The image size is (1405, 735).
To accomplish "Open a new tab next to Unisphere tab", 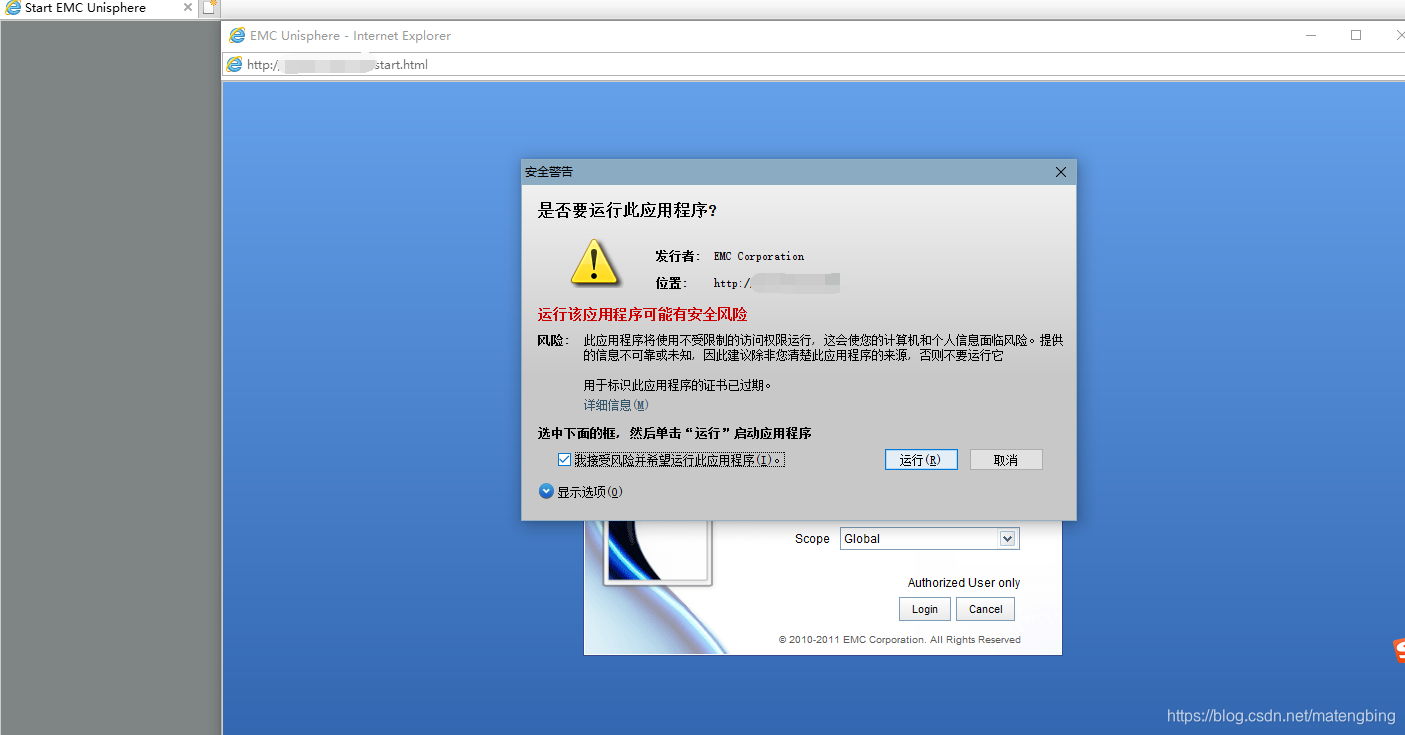I will tap(209, 8).
